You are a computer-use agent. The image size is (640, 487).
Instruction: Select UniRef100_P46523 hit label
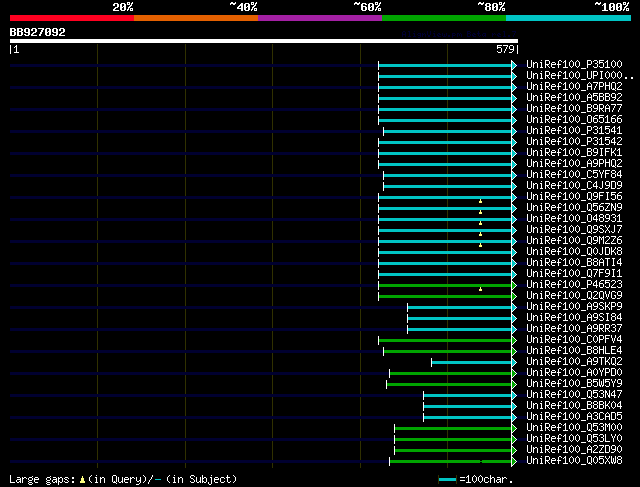(574, 285)
